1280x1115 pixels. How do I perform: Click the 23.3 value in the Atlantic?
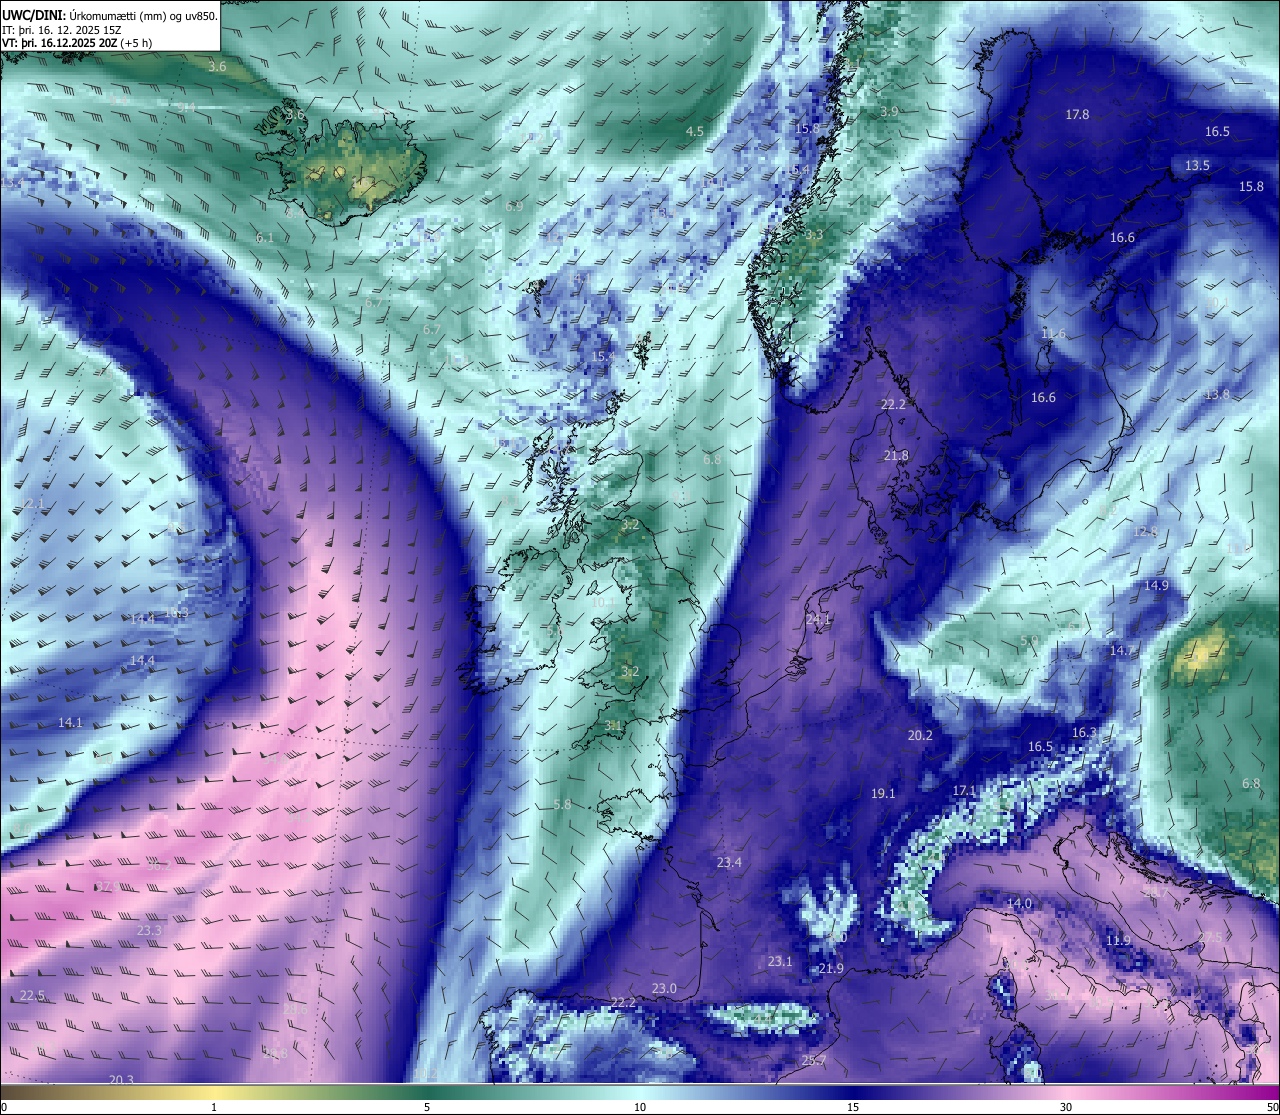149,931
